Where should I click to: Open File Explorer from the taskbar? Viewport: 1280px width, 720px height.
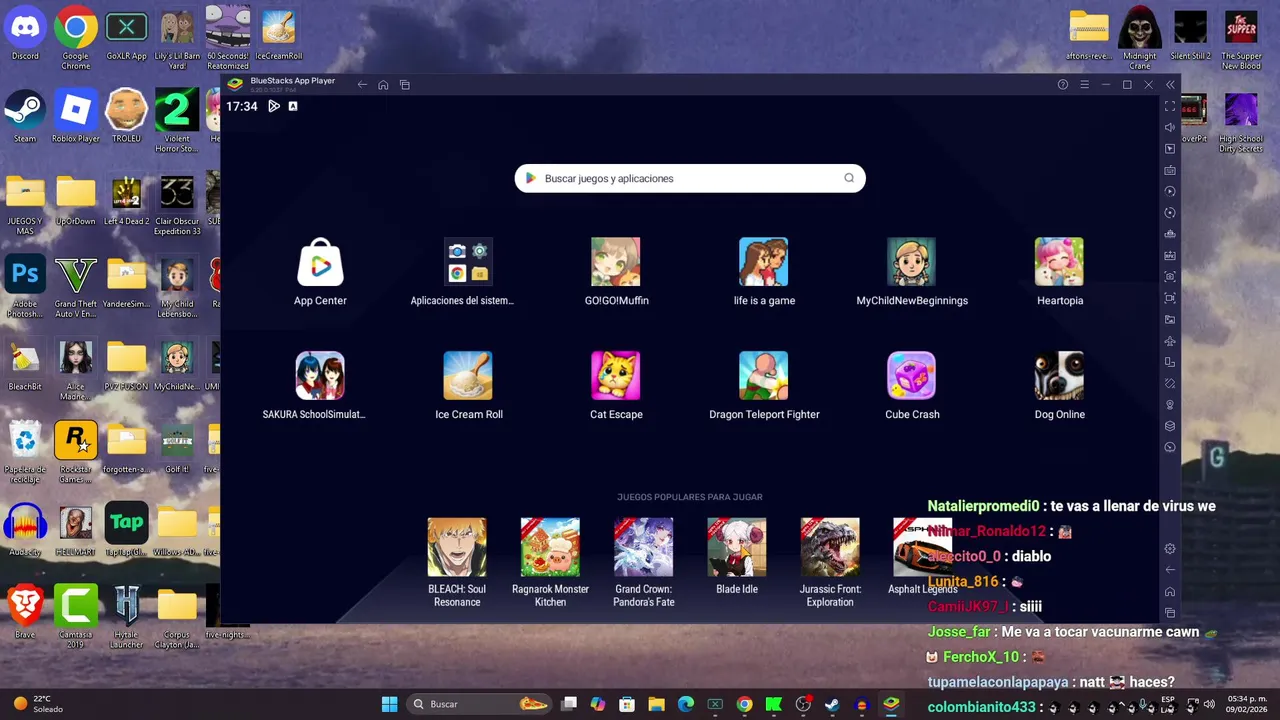coord(656,704)
